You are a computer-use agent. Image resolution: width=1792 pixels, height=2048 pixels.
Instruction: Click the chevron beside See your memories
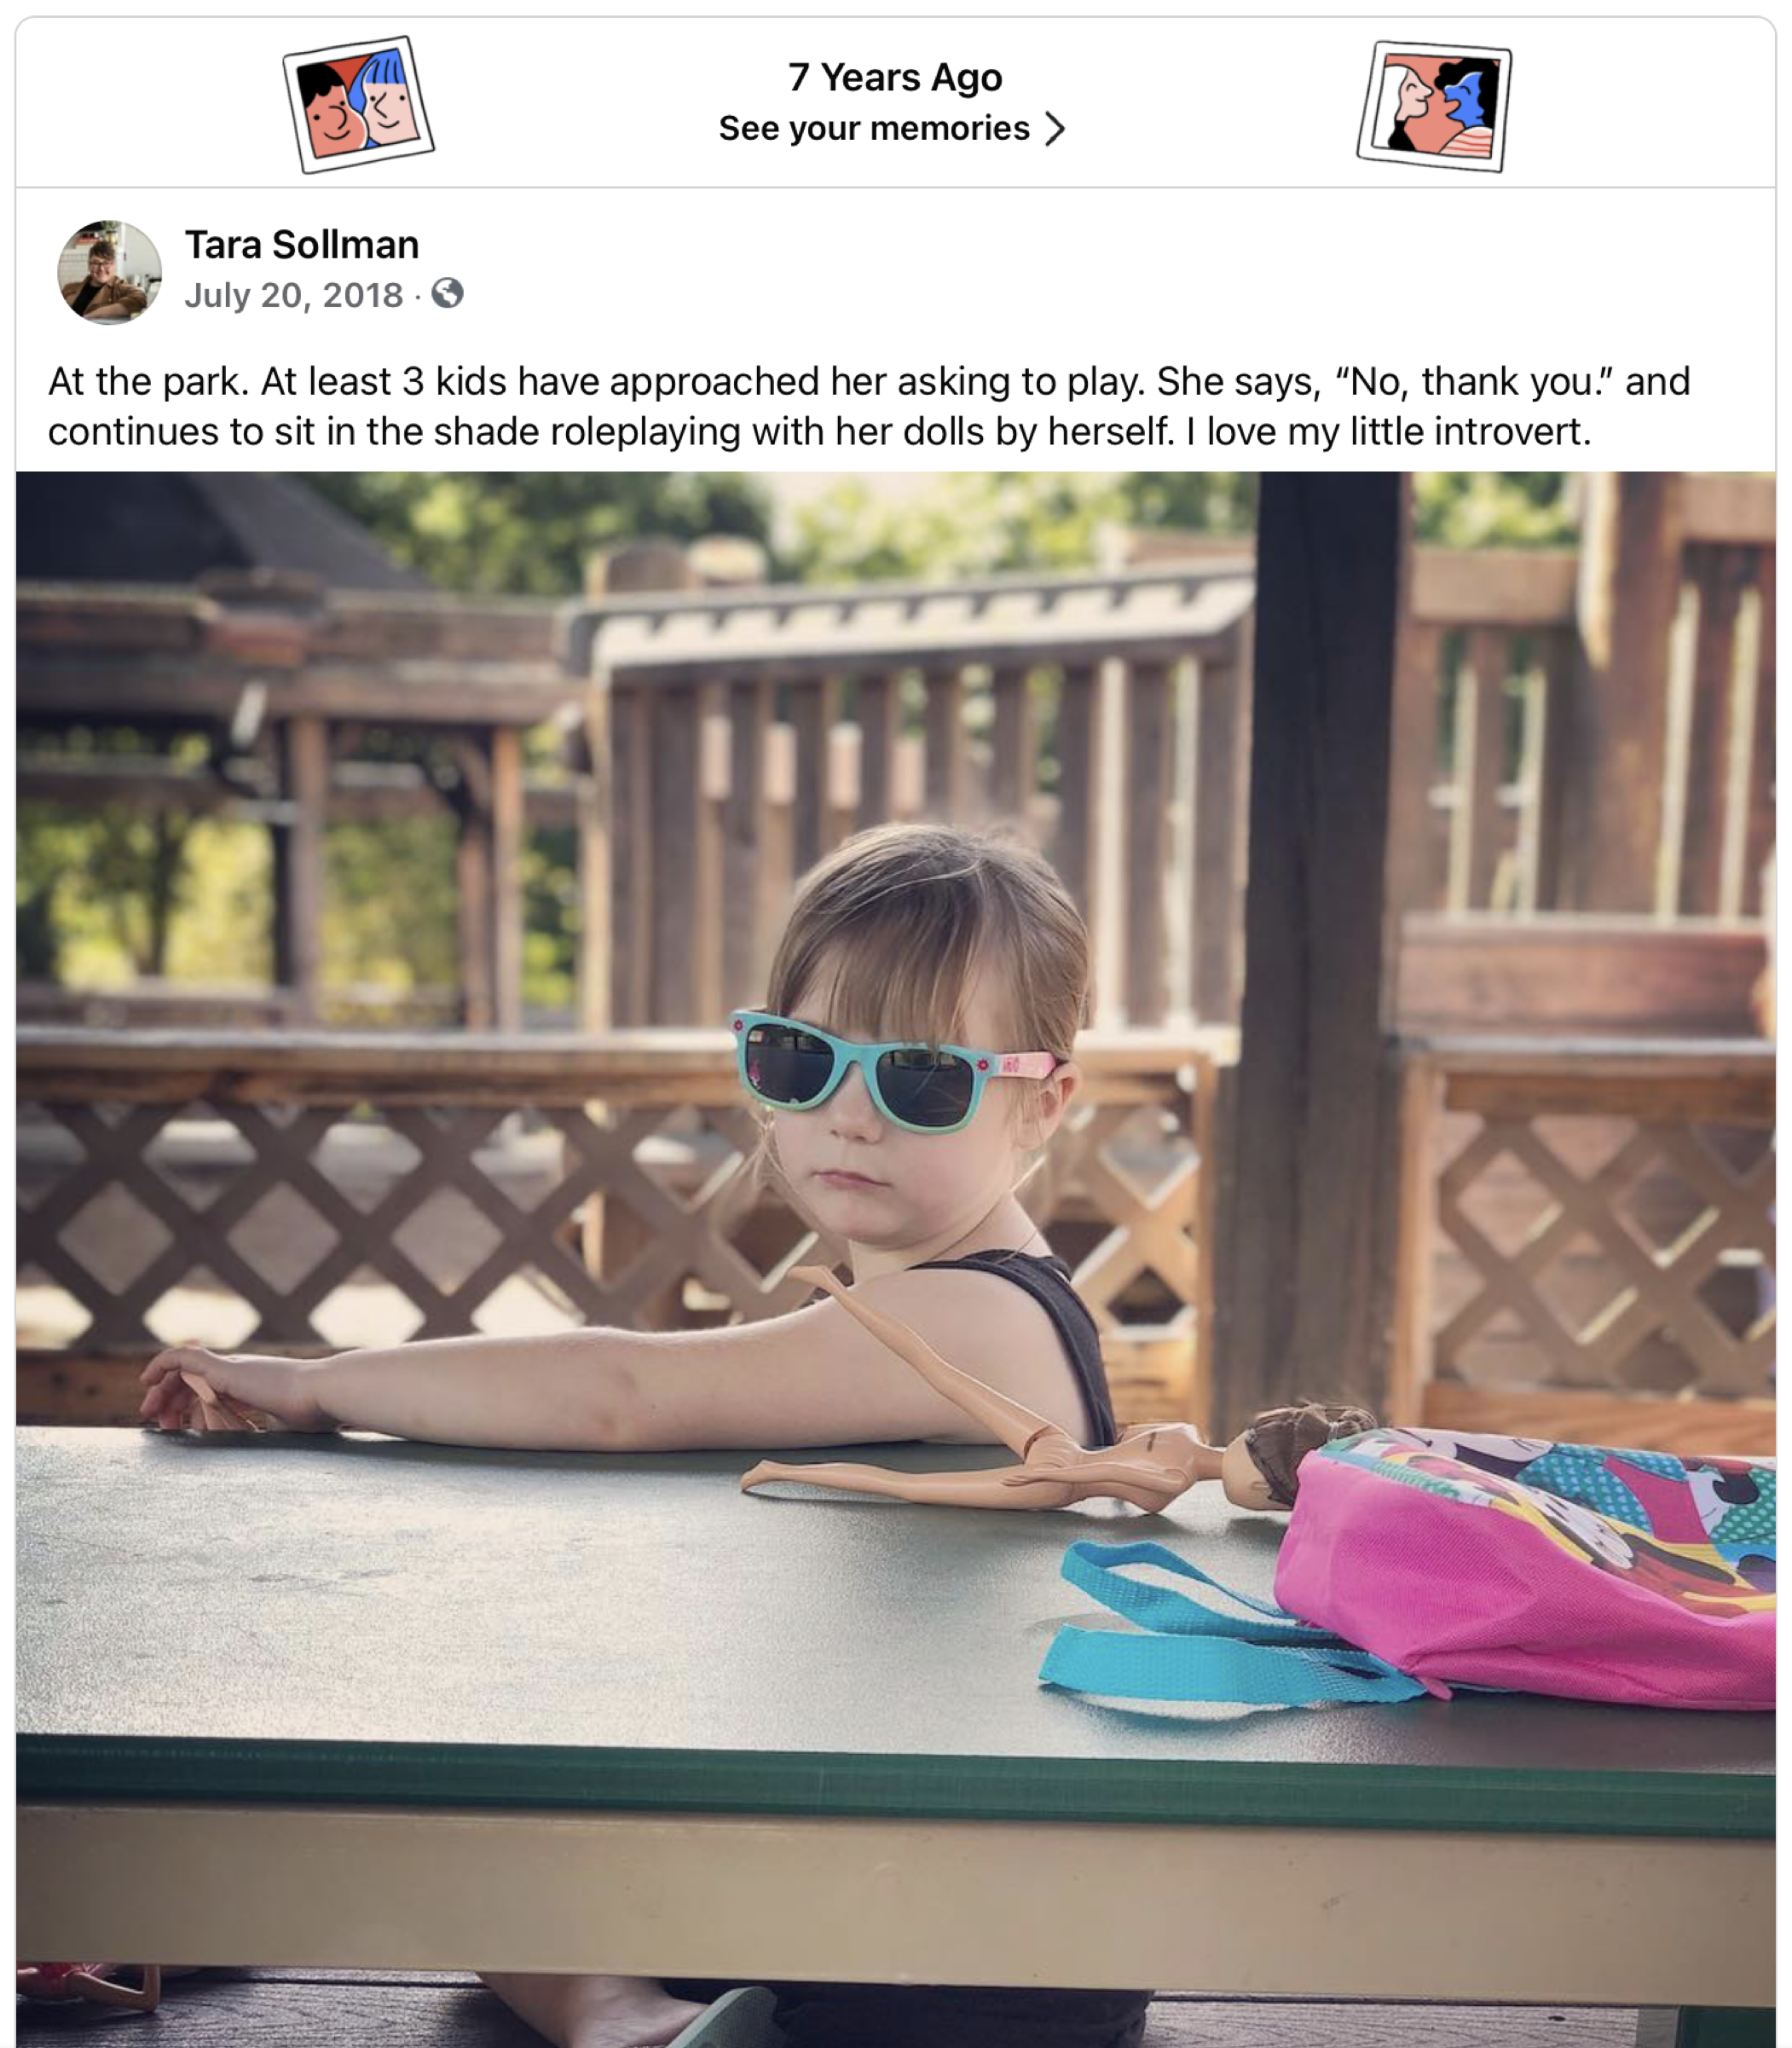(1055, 129)
